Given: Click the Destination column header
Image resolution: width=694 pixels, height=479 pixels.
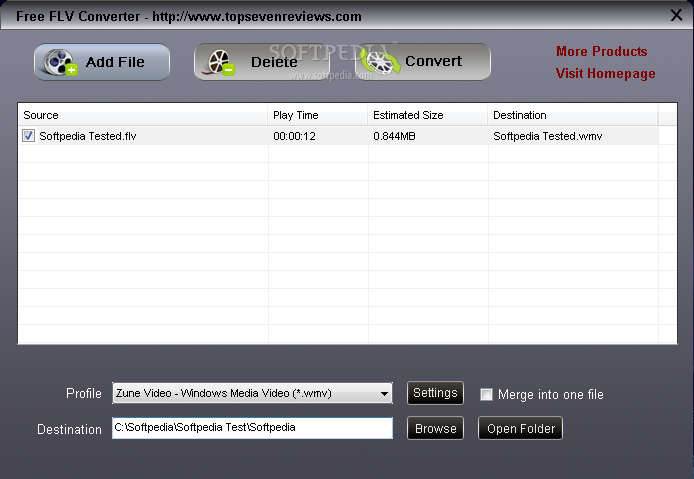Looking at the screenshot, I should tap(573, 115).
